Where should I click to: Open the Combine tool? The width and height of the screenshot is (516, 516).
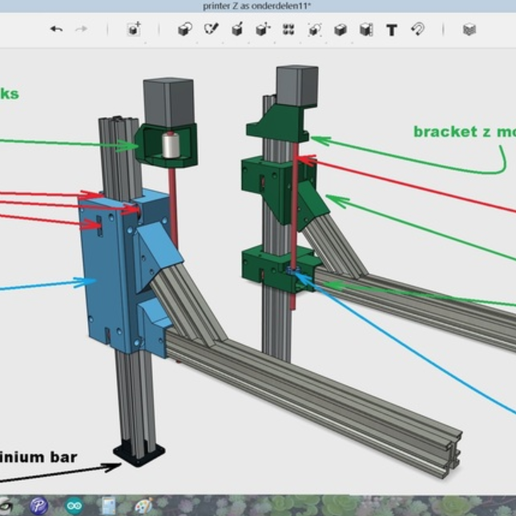[x=340, y=30]
